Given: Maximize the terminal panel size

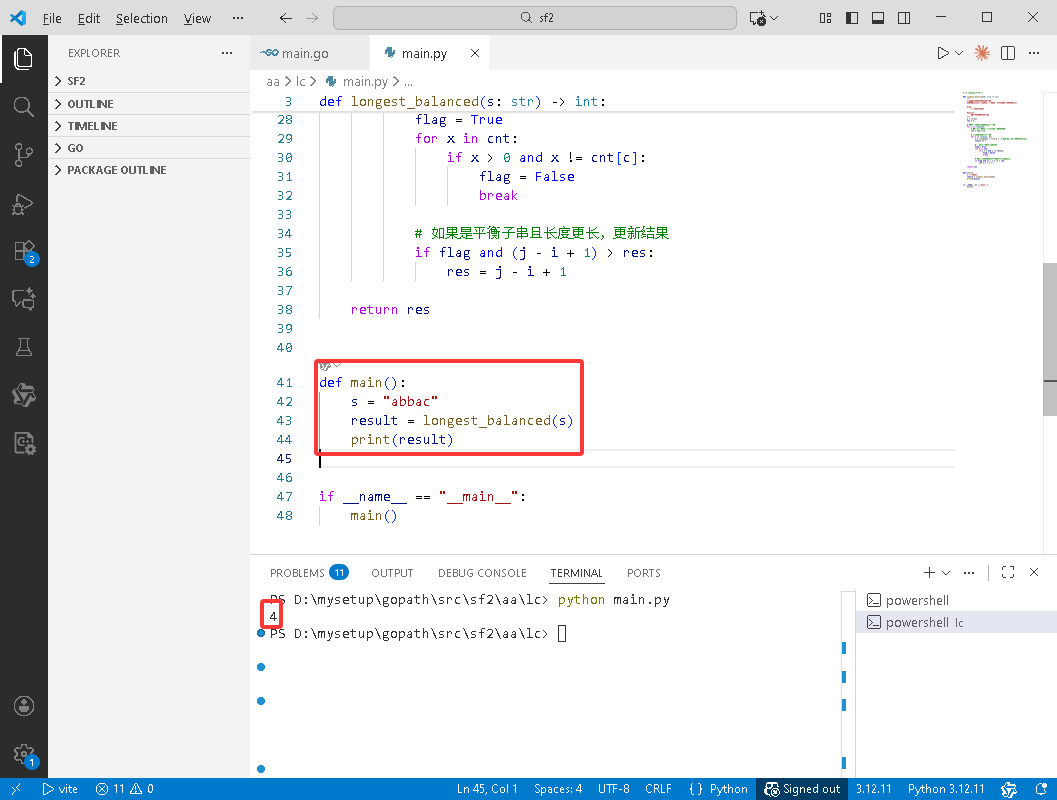Looking at the screenshot, I should [x=1008, y=572].
